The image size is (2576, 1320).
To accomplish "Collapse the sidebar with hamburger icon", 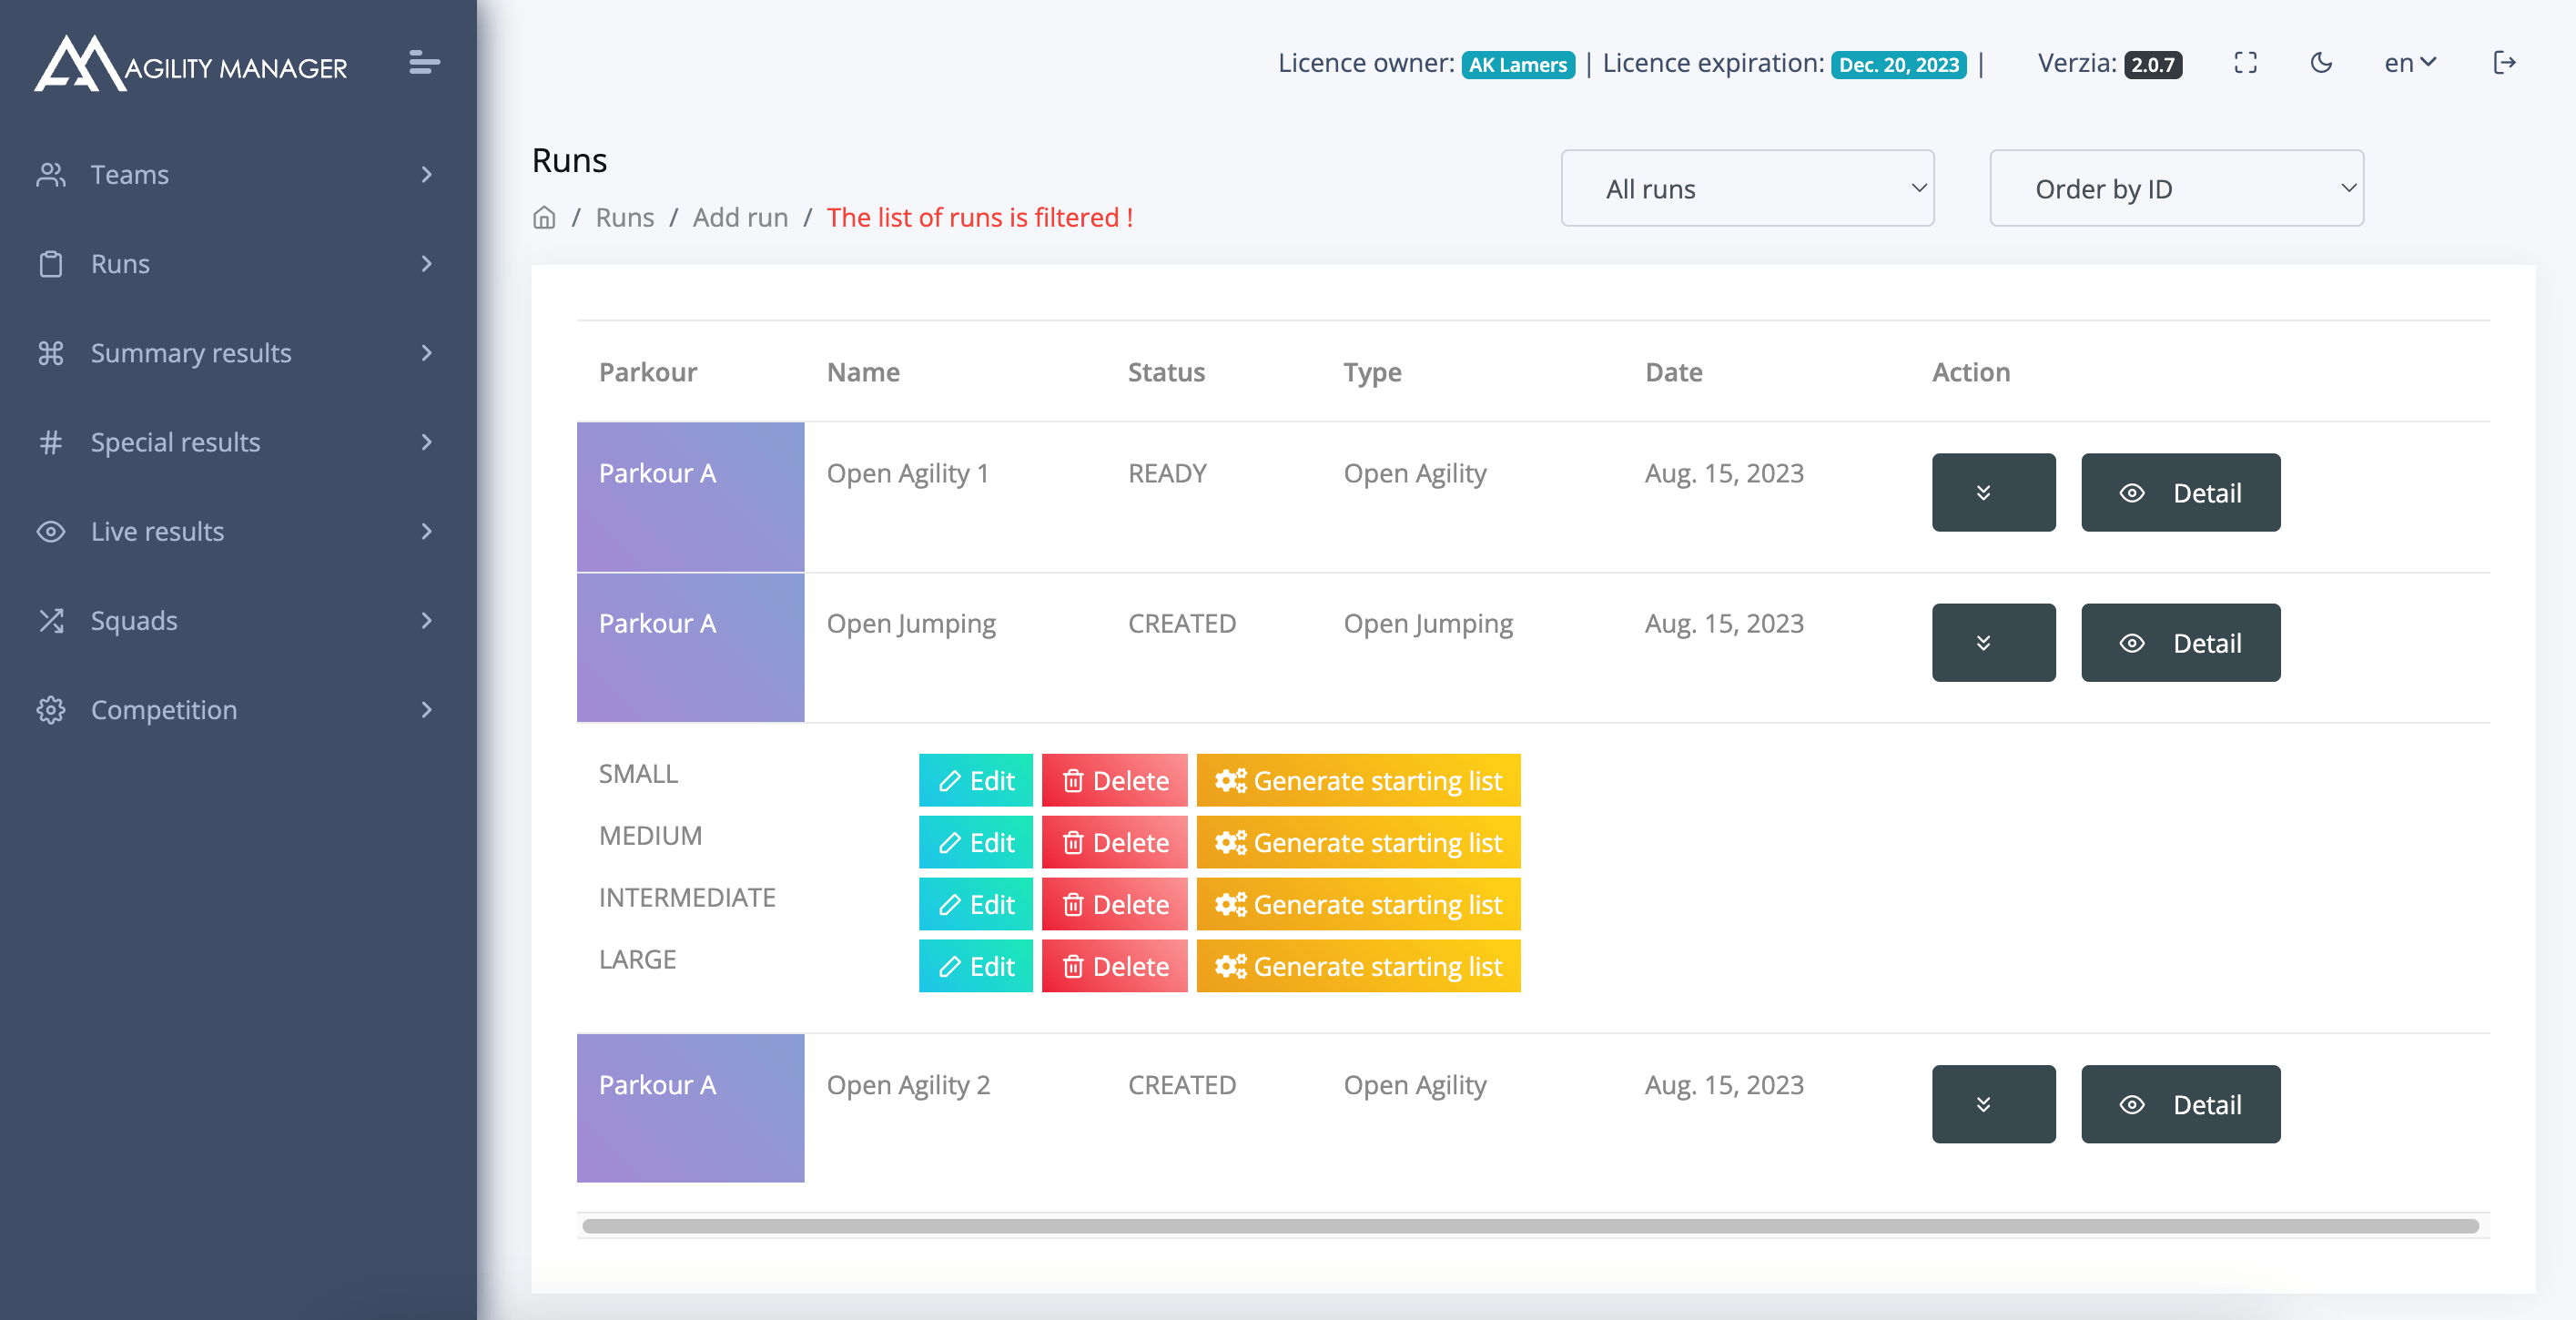I will tap(424, 63).
